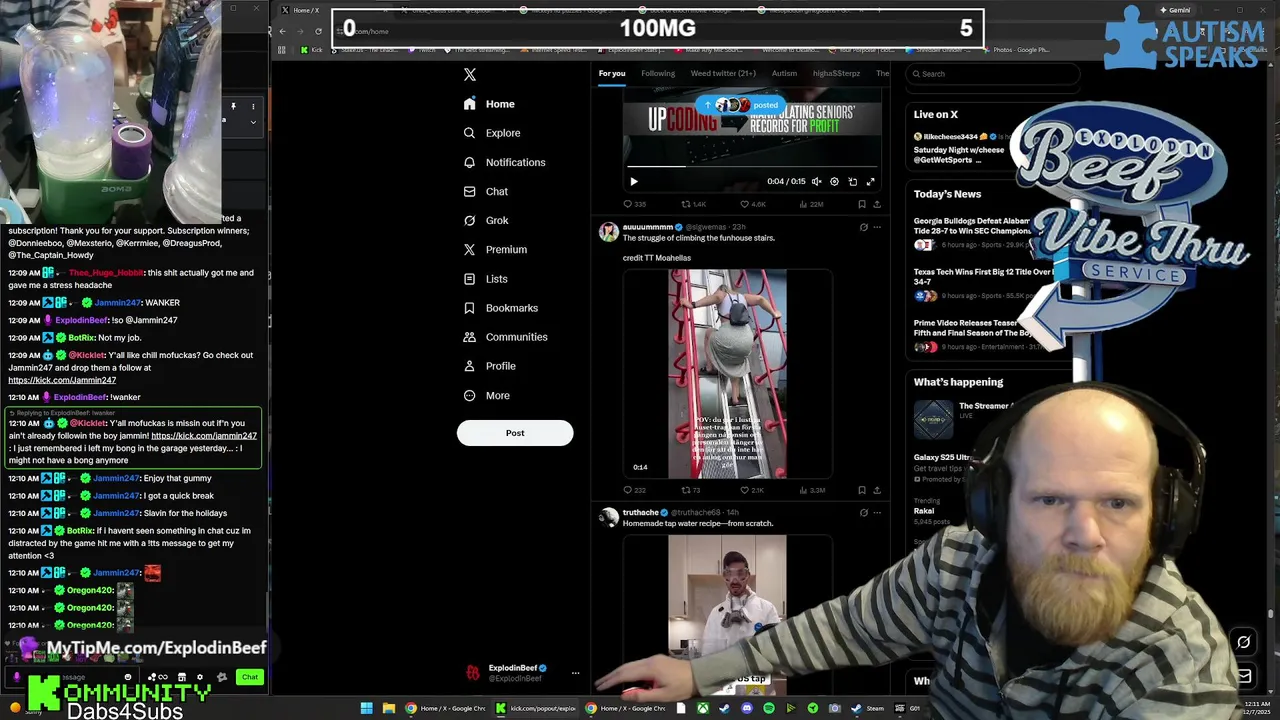1280x720 pixels.
Task: Expand Upcoding video to fullscreen
Action: [x=870, y=182]
